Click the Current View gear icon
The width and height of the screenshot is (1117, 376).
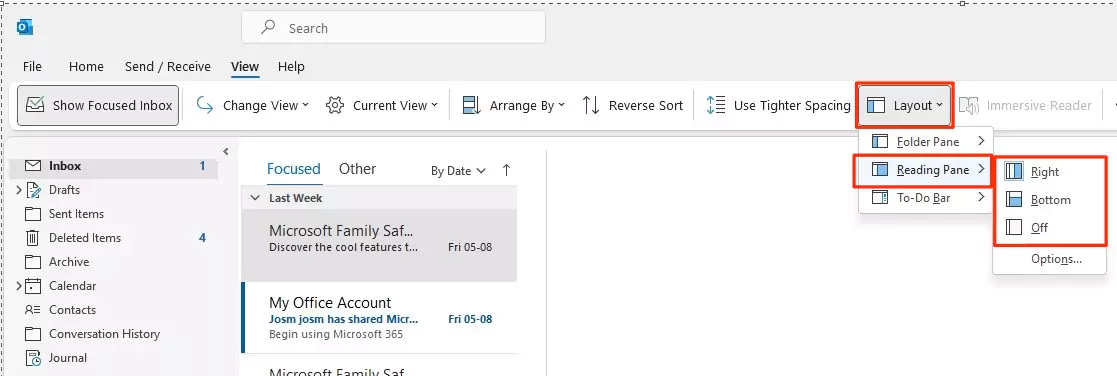(334, 105)
